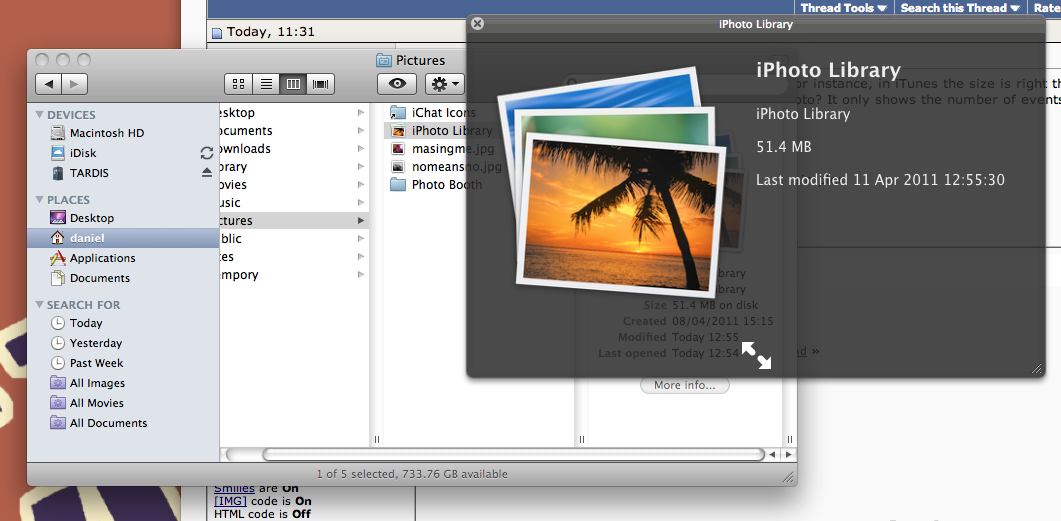Switch Finder to Cover Flow view
Image resolution: width=1061 pixels, height=521 pixels.
(x=321, y=84)
